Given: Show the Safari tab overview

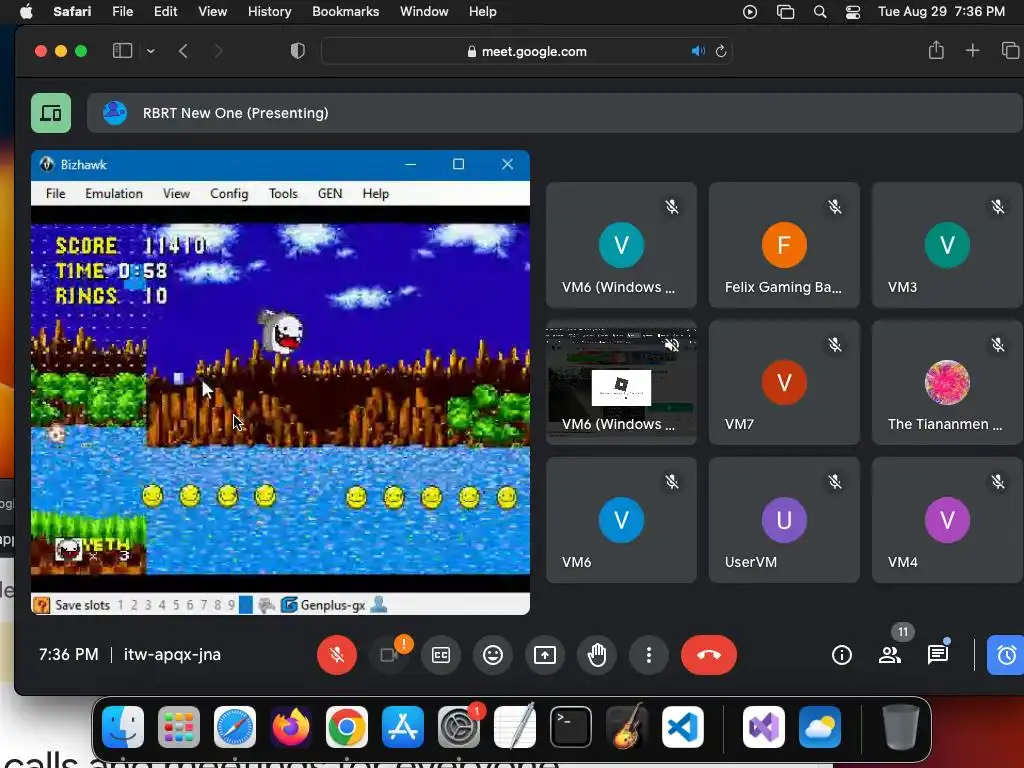Looking at the screenshot, I should (1010, 50).
